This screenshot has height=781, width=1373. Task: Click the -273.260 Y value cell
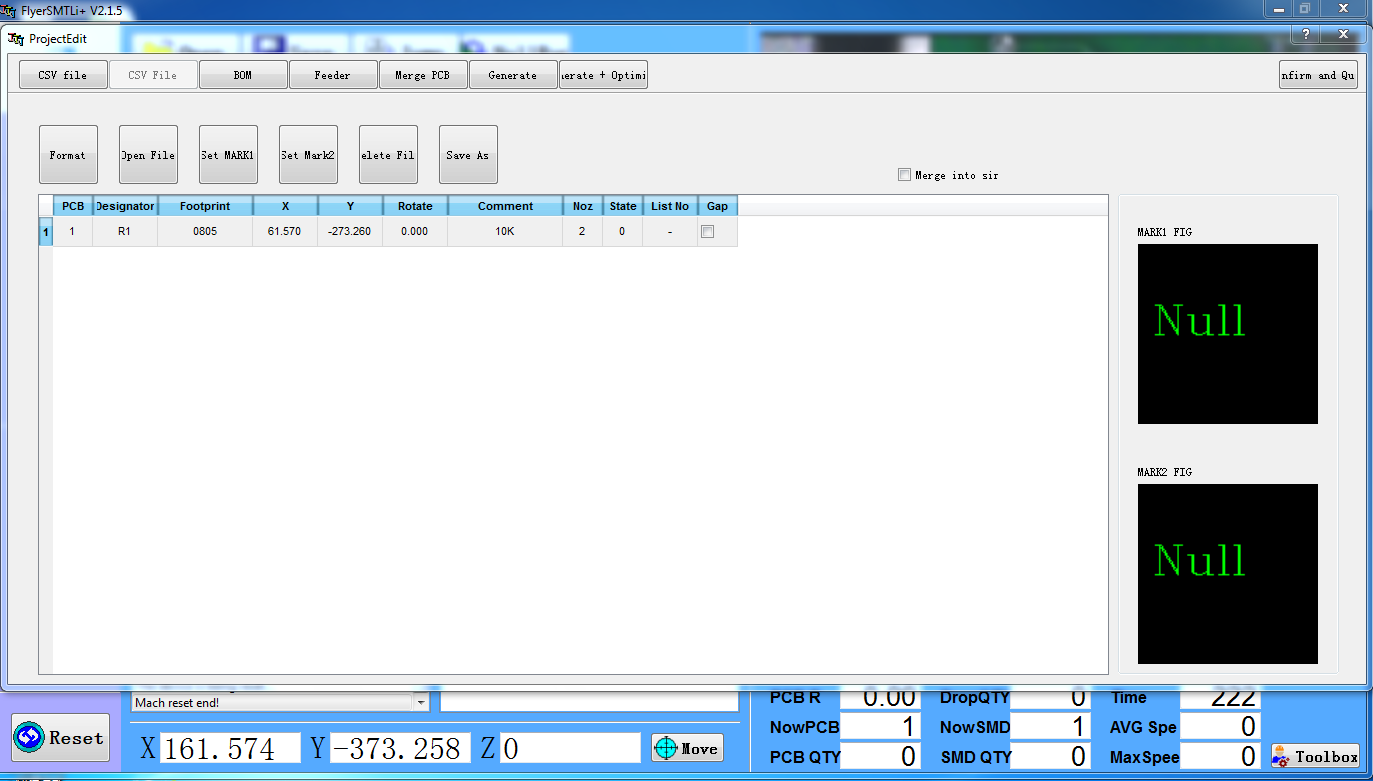350,232
